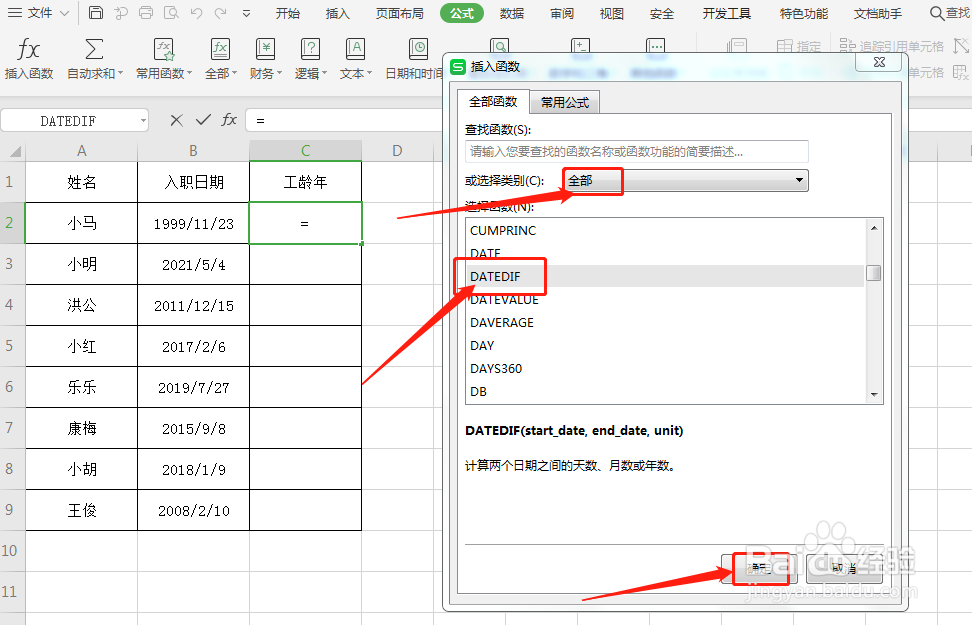Click the Save icon in quick access bar
972x625 pixels.
click(95, 12)
